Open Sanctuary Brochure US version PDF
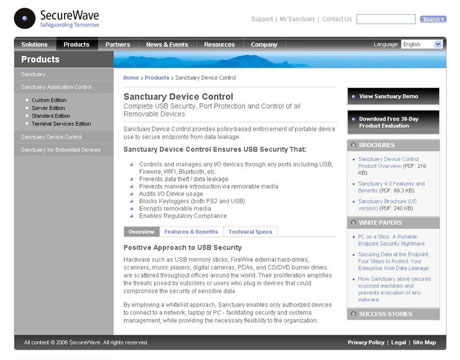 [387, 205]
